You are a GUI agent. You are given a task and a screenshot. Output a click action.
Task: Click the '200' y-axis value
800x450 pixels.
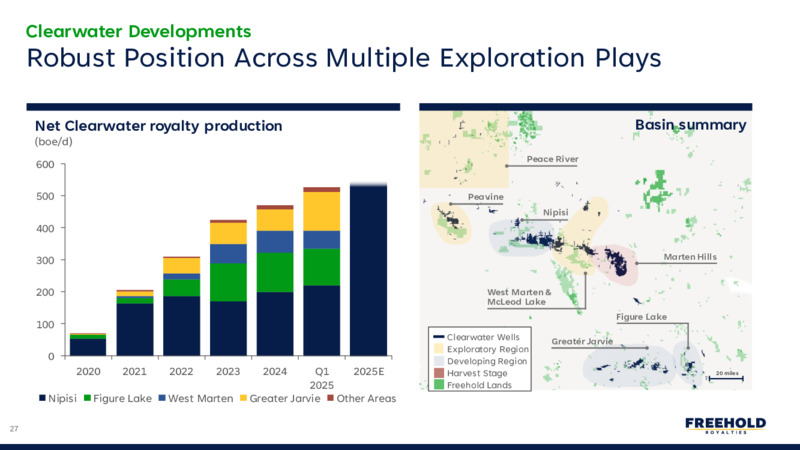[45, 292]
